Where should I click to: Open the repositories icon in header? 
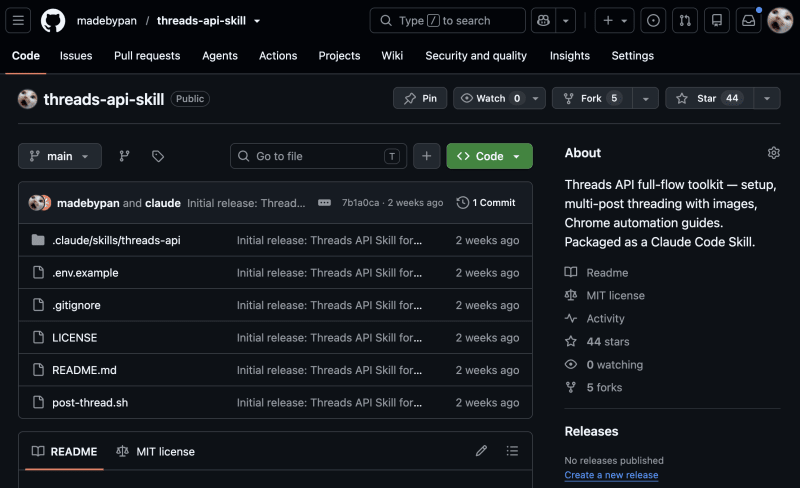[717, 20]
